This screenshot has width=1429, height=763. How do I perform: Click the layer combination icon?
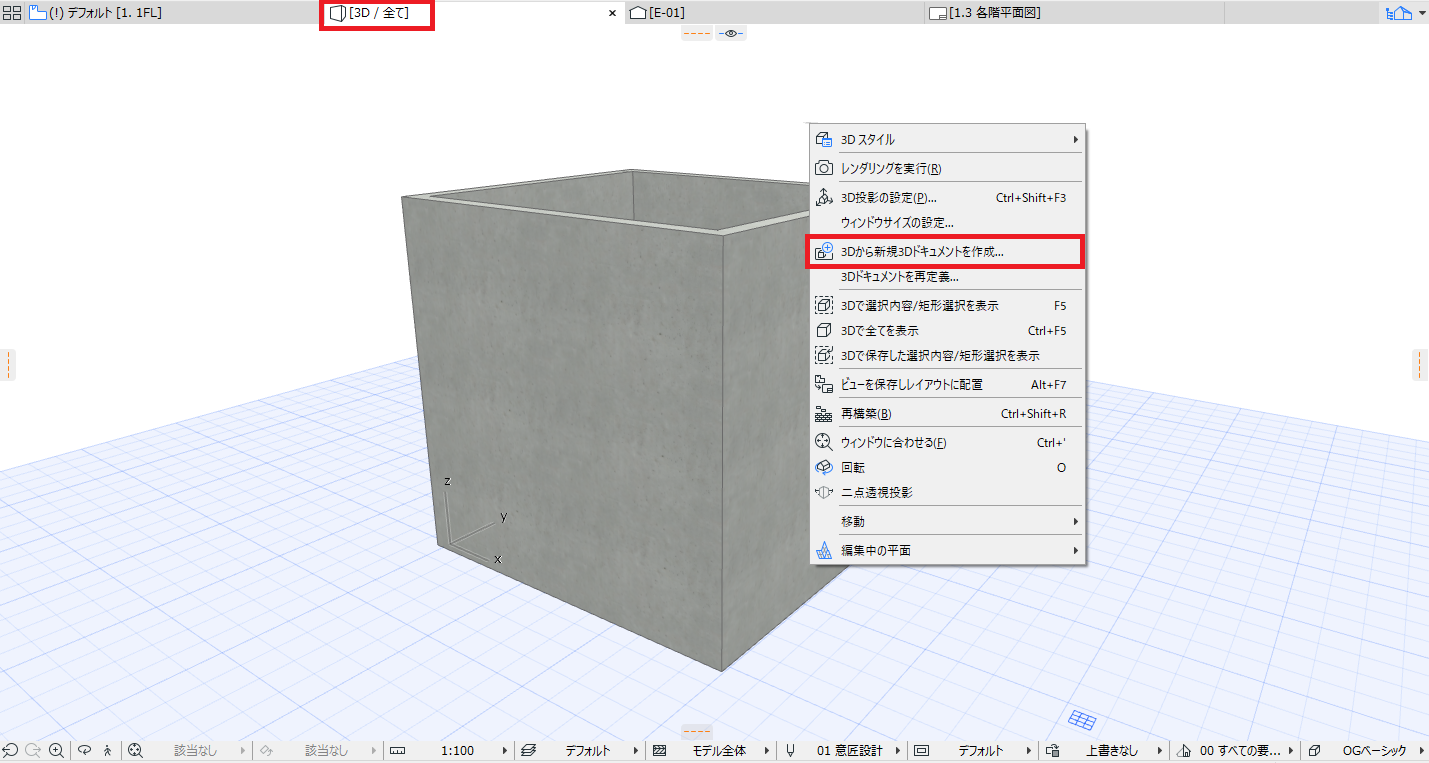click(529, 750)
